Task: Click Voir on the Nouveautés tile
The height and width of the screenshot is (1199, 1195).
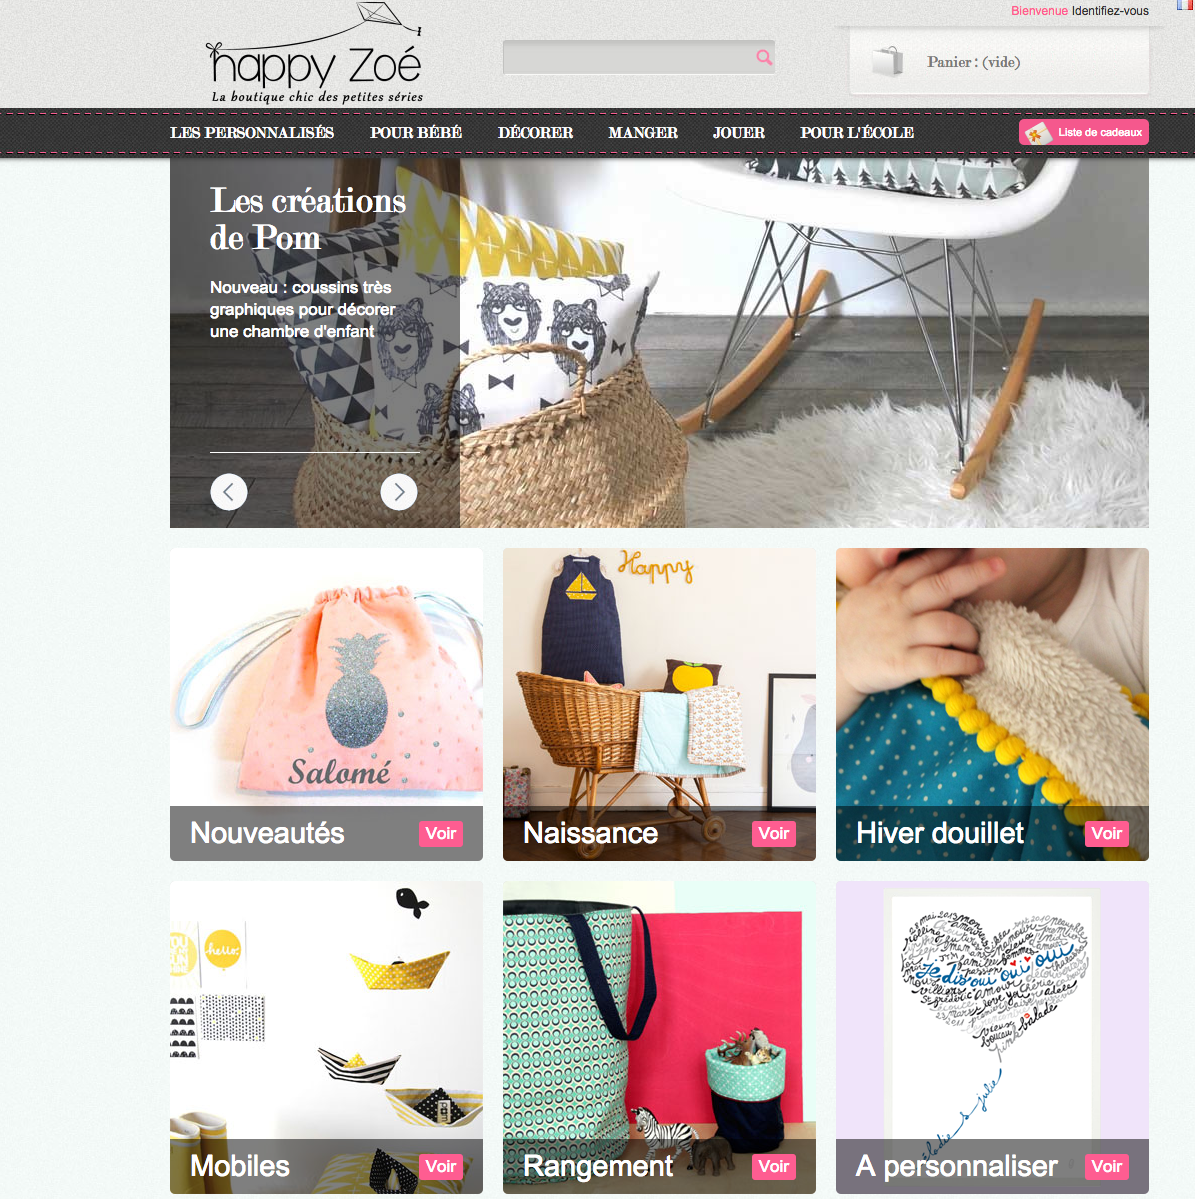Action: 441,833
